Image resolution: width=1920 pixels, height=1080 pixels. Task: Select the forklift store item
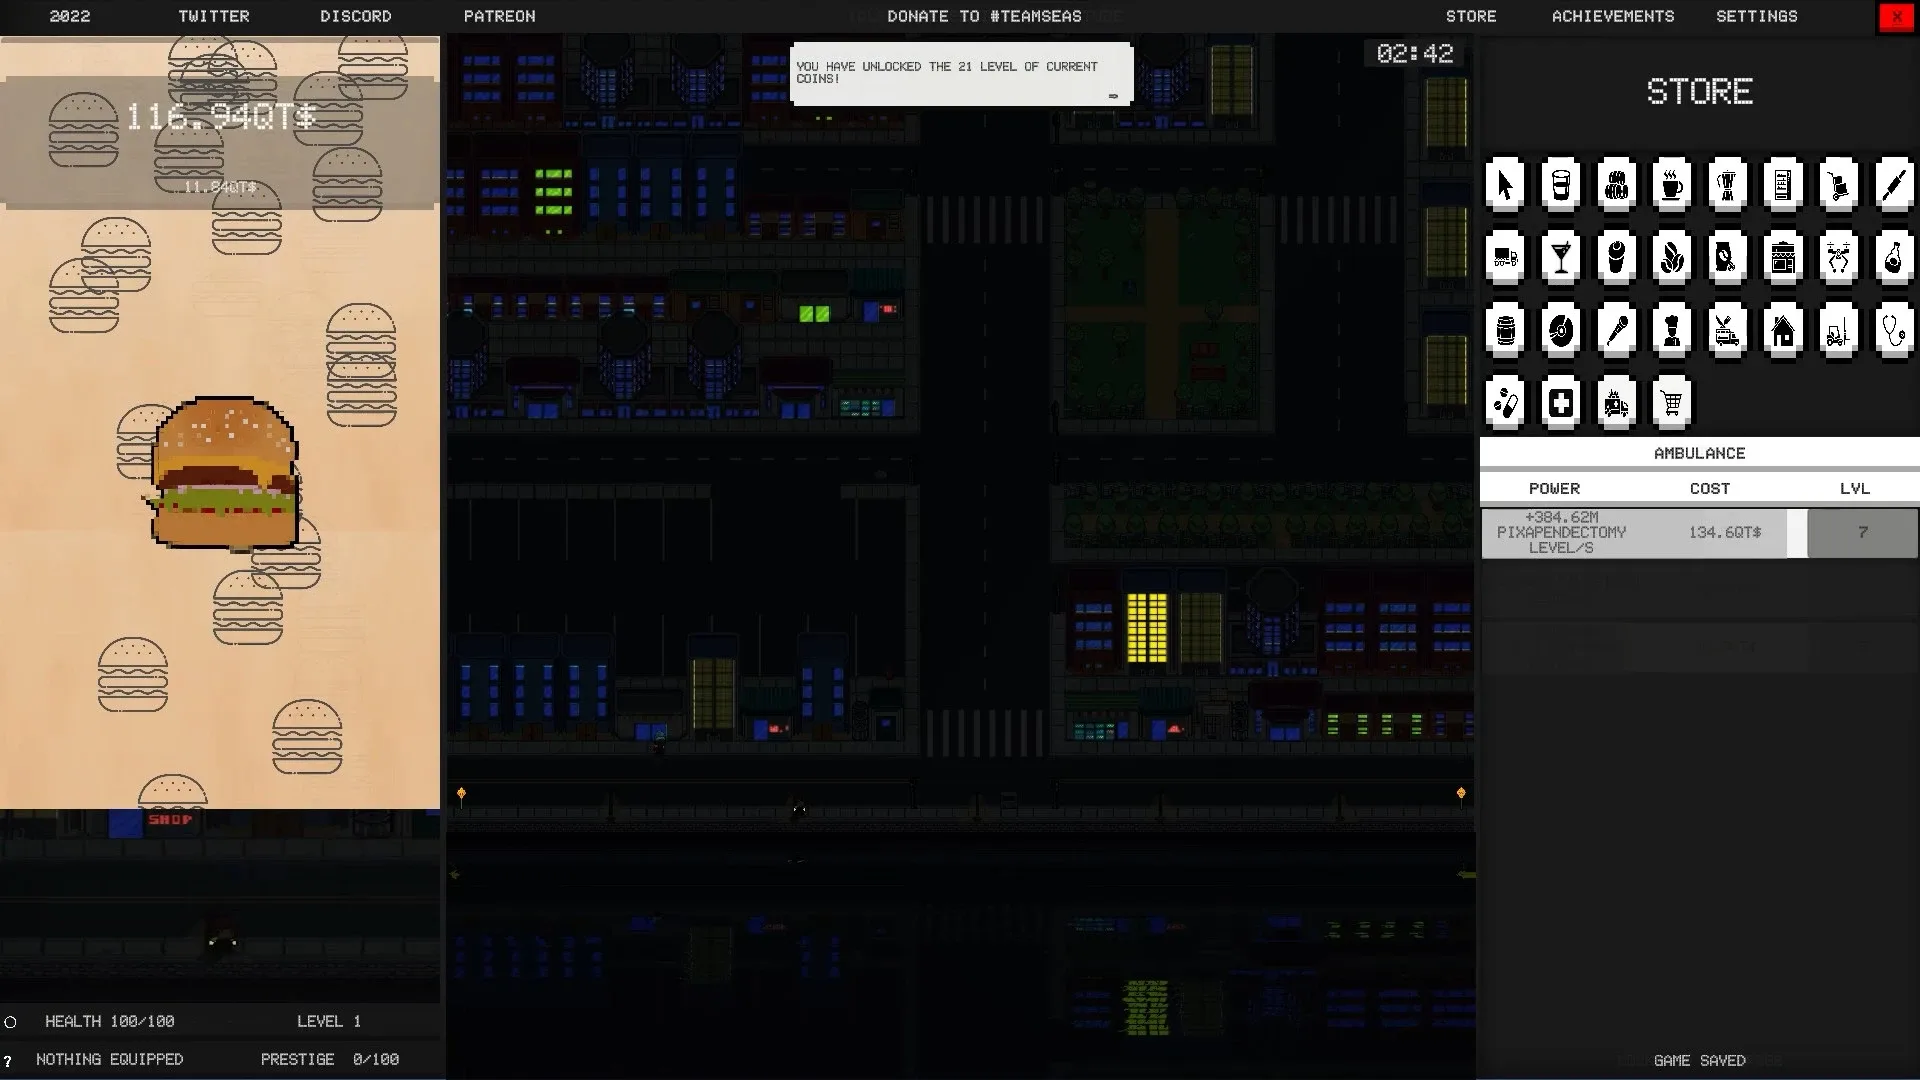pyautogui.click(x=1838, y=330)
